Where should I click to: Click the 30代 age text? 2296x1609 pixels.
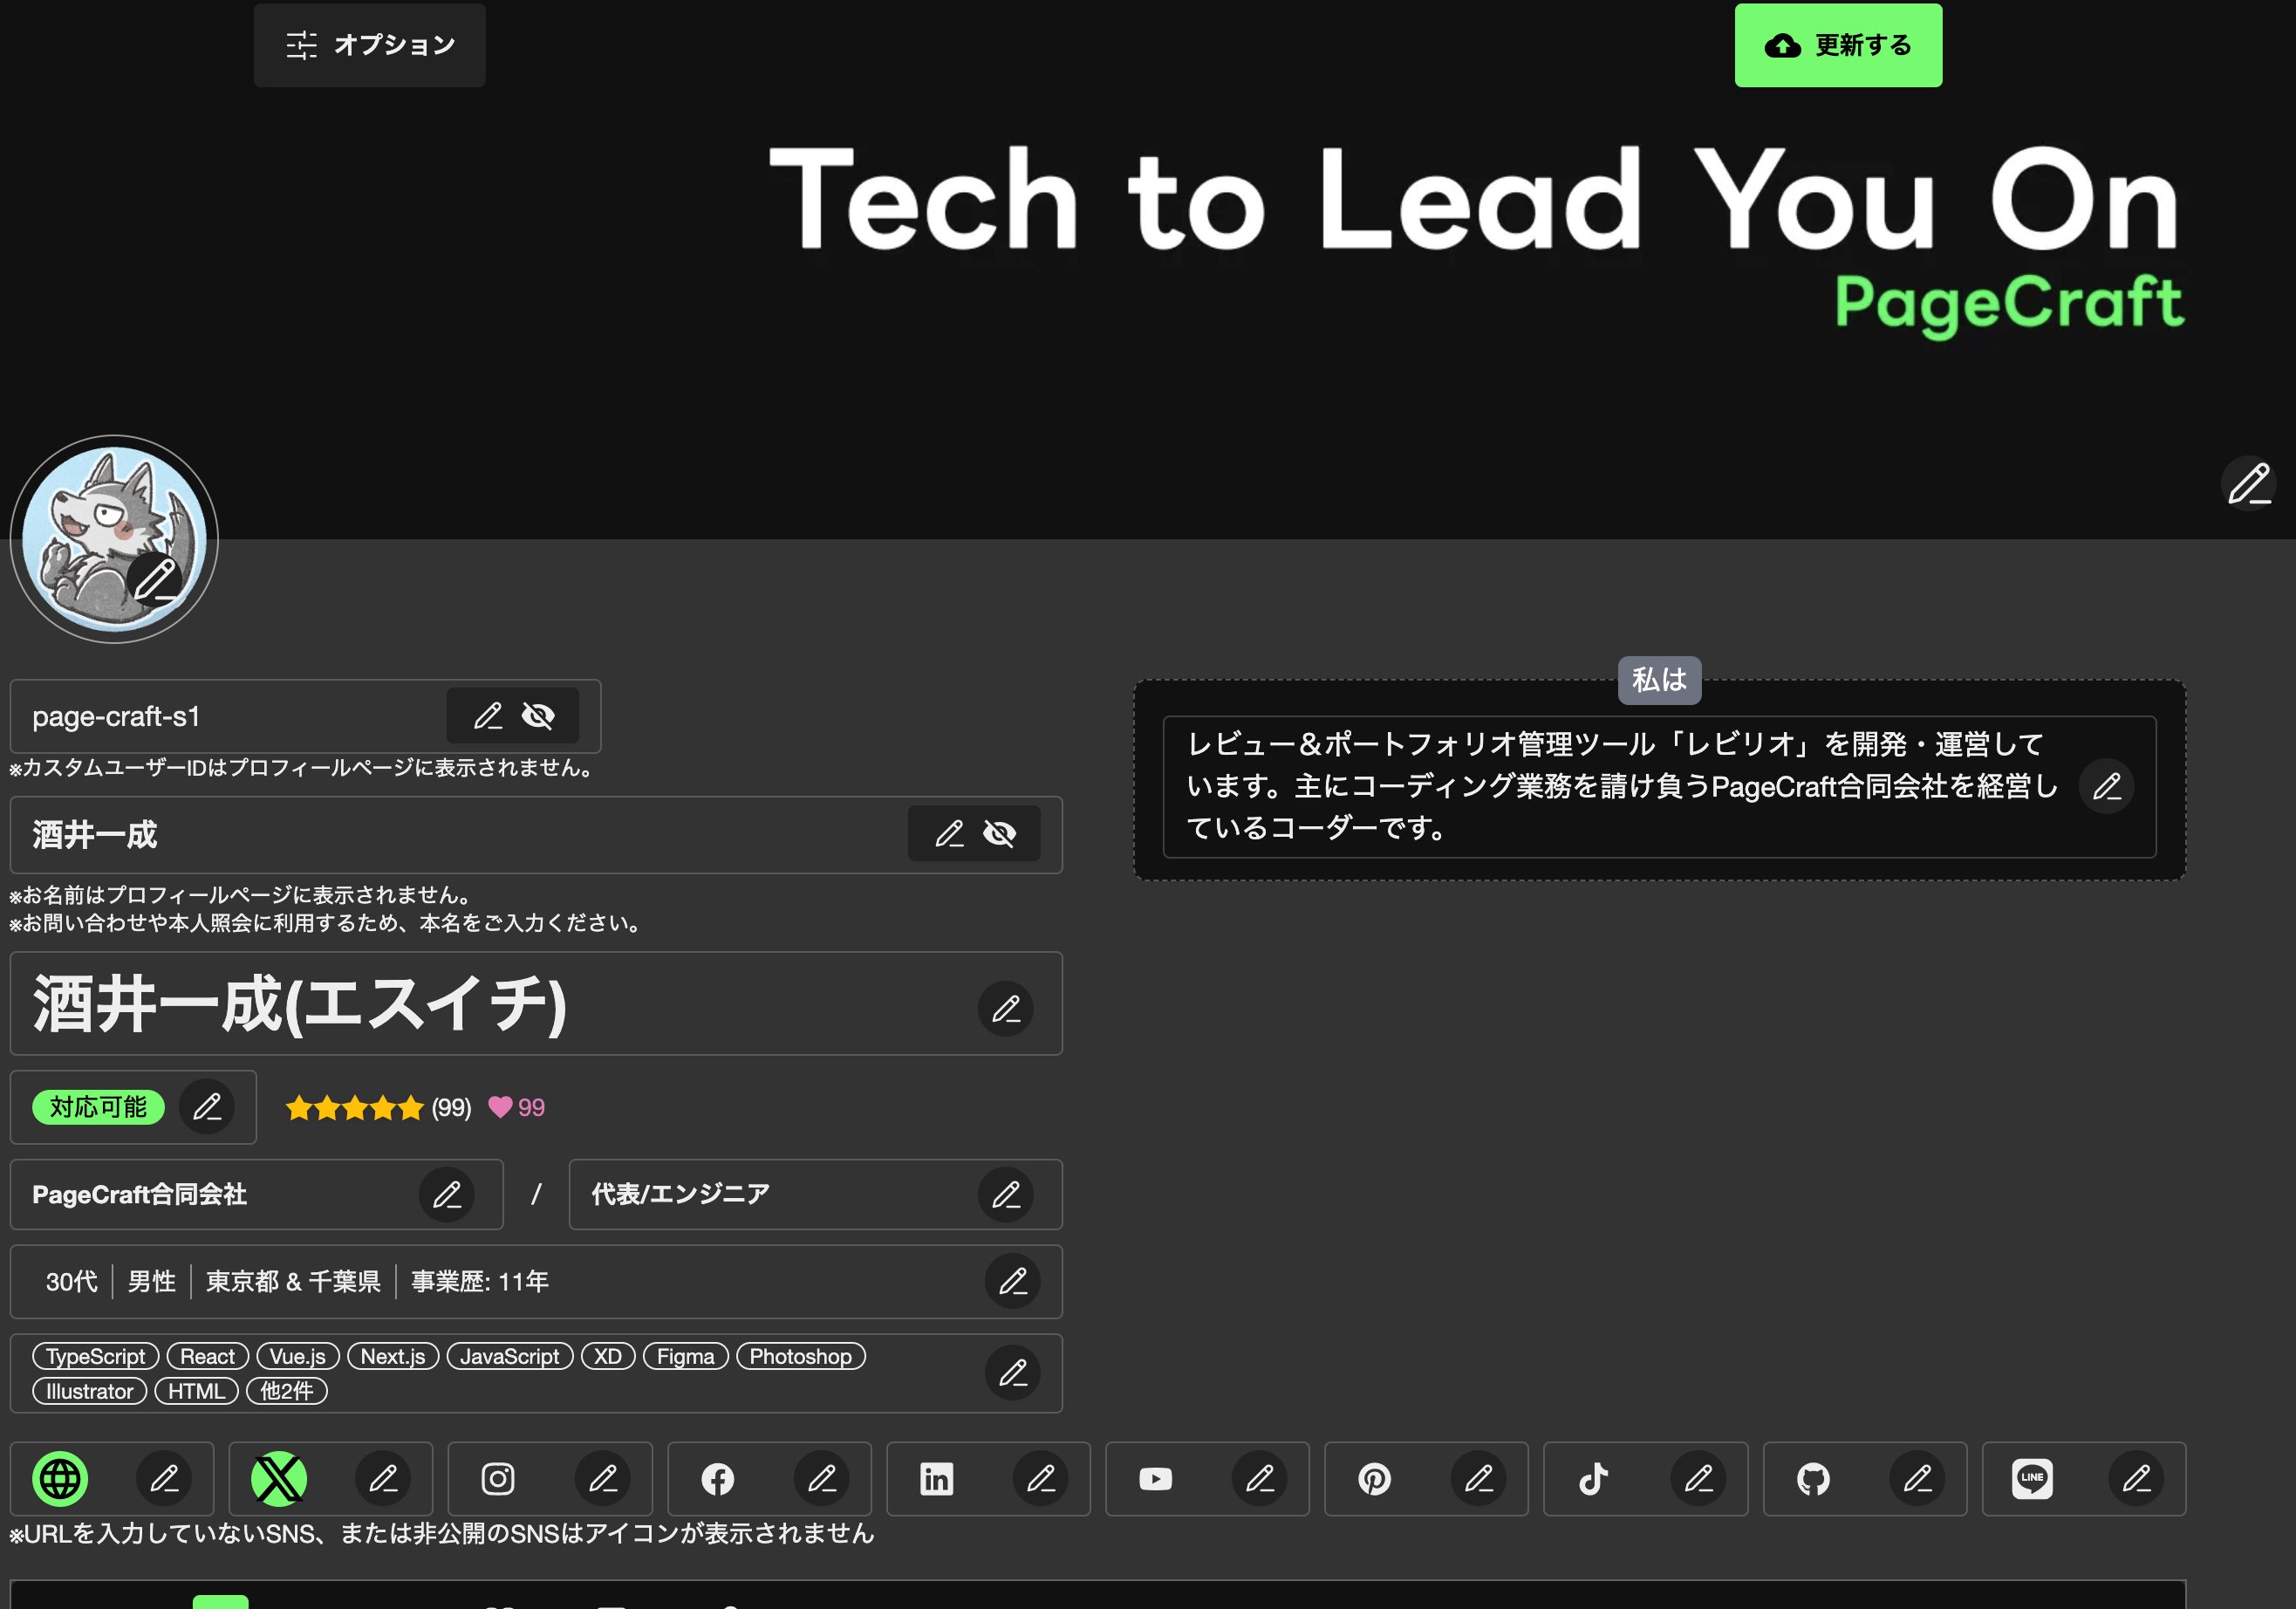(71, 1281)
